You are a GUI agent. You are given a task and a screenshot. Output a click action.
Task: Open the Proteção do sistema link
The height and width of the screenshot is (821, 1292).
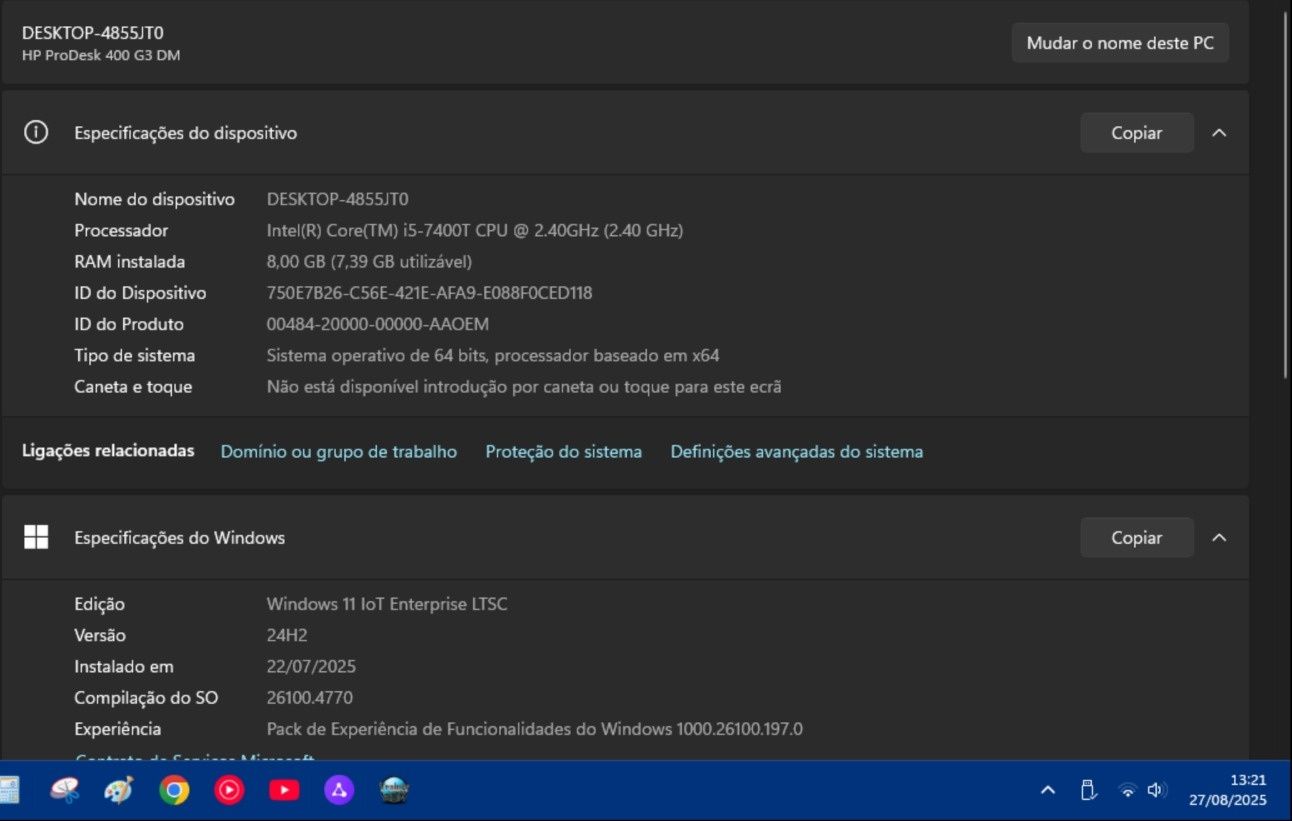coord(564,452)
